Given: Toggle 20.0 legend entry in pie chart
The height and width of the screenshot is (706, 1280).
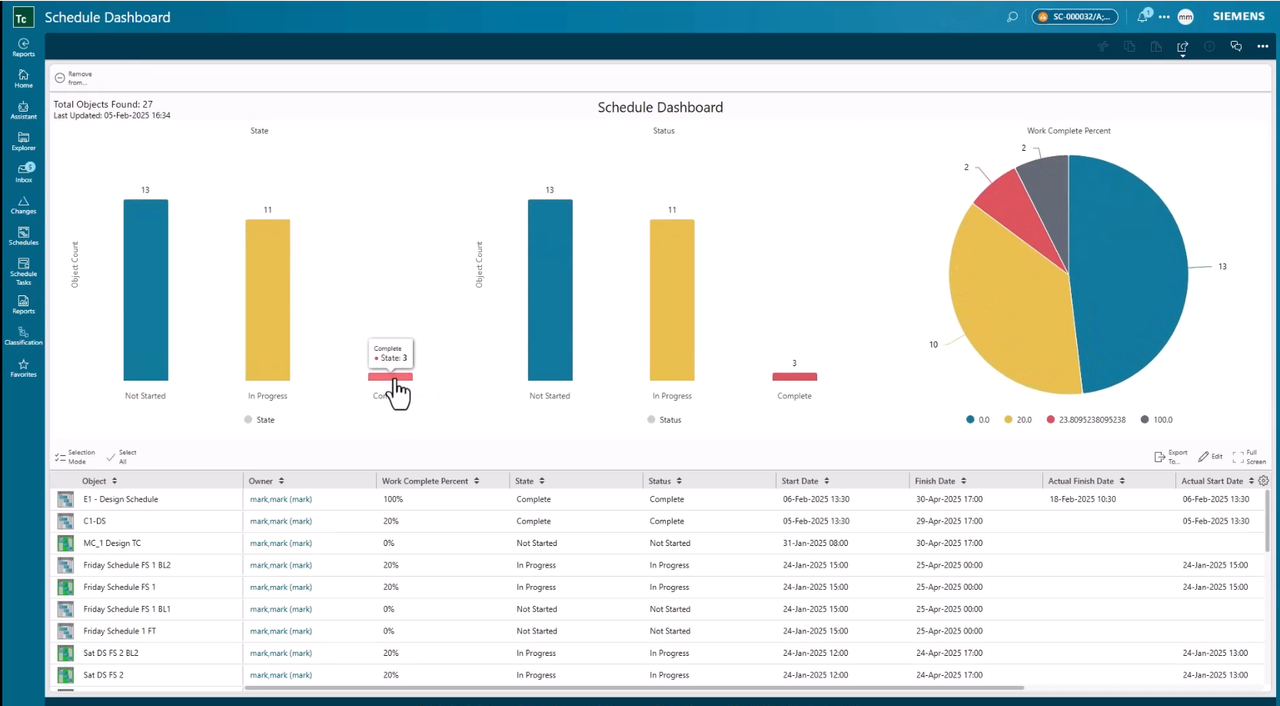Looking at the screenshot, I should click(1016, 420).
